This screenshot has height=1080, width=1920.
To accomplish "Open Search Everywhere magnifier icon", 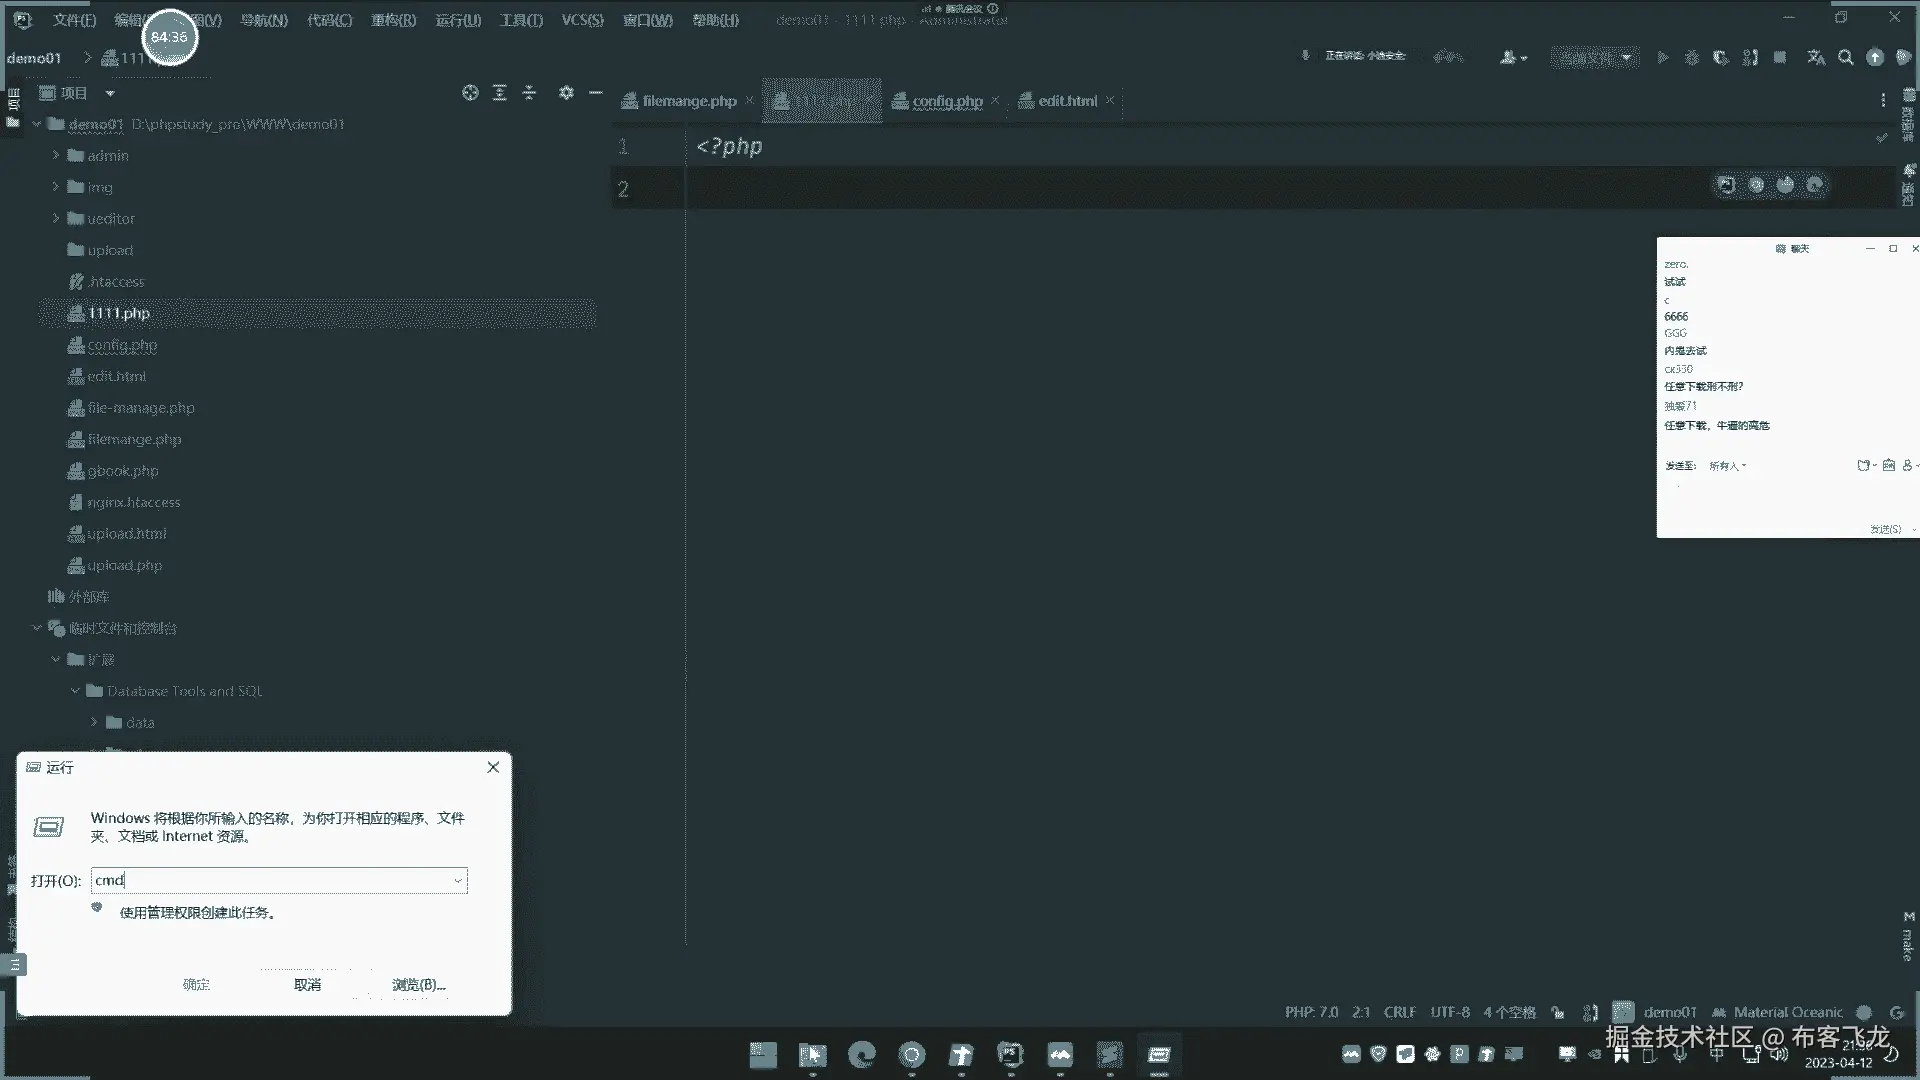I will [x=1846, y=58].
